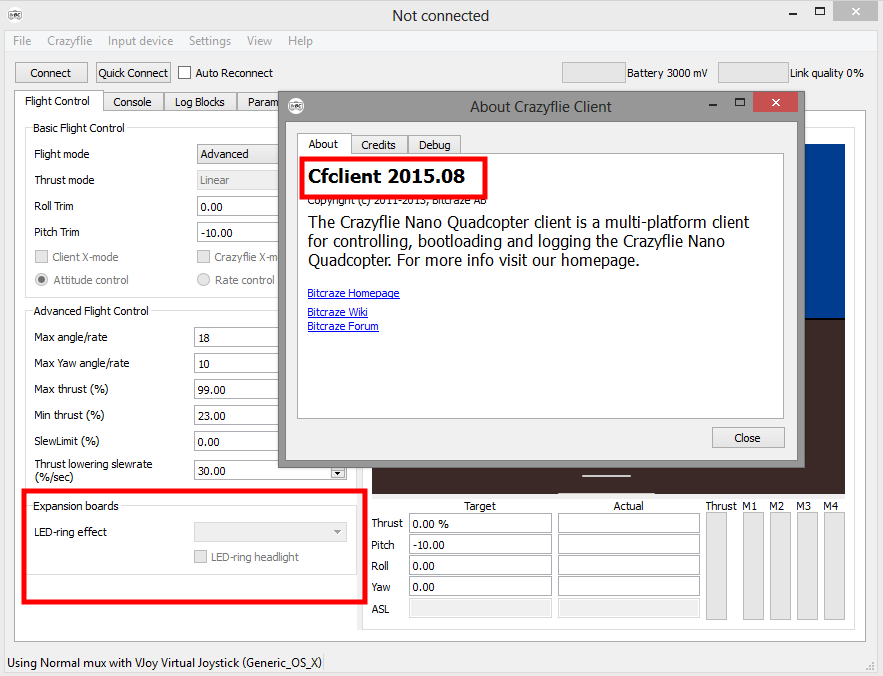This screenshot has height=676, width=883.
Task: Close About dialog with red X button
Action: coord(775,103)
